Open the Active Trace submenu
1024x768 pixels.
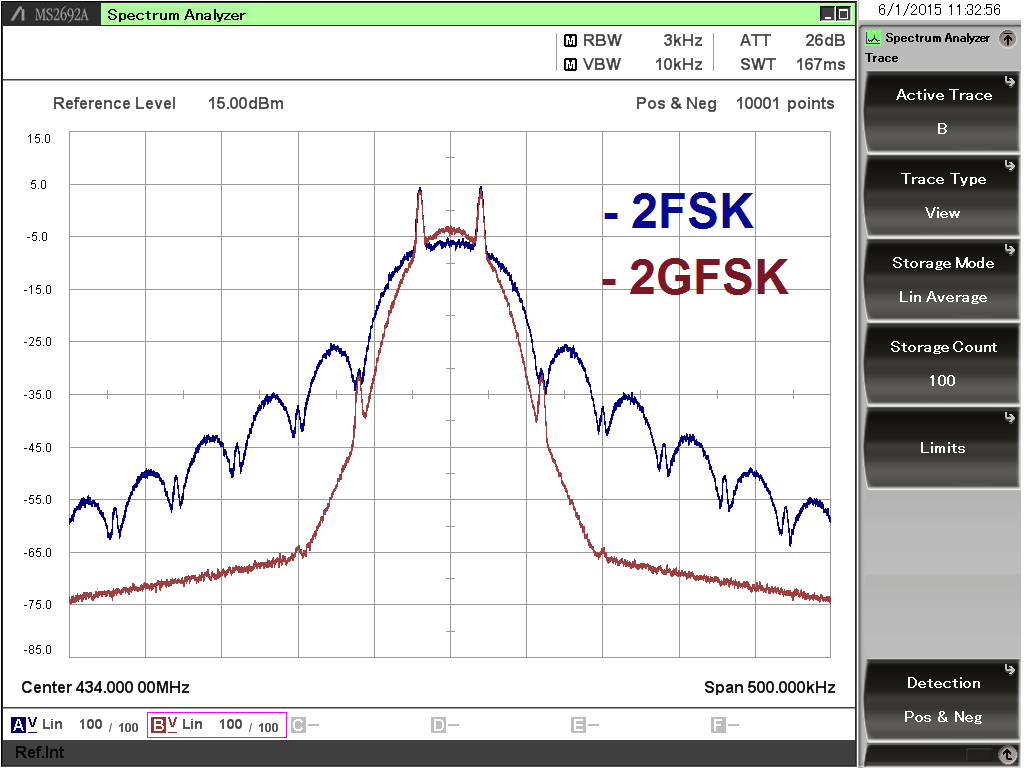(x=941, y=110)
